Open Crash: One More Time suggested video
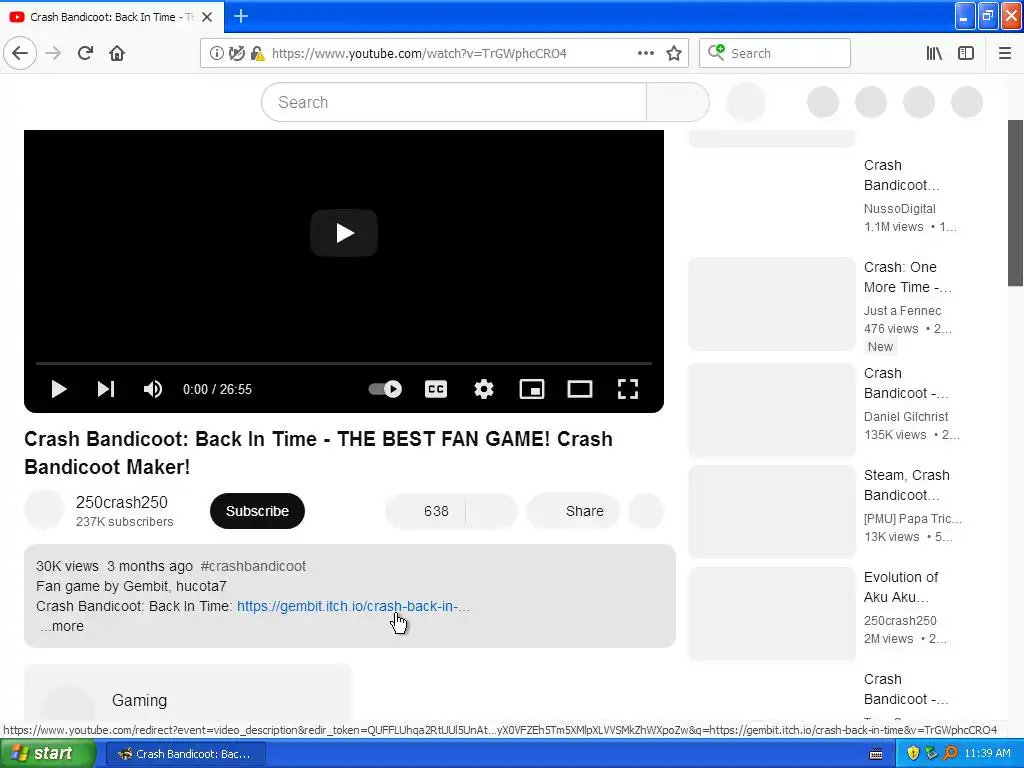The height and width of the screenshot is (768, 1024). pos(908,277)
